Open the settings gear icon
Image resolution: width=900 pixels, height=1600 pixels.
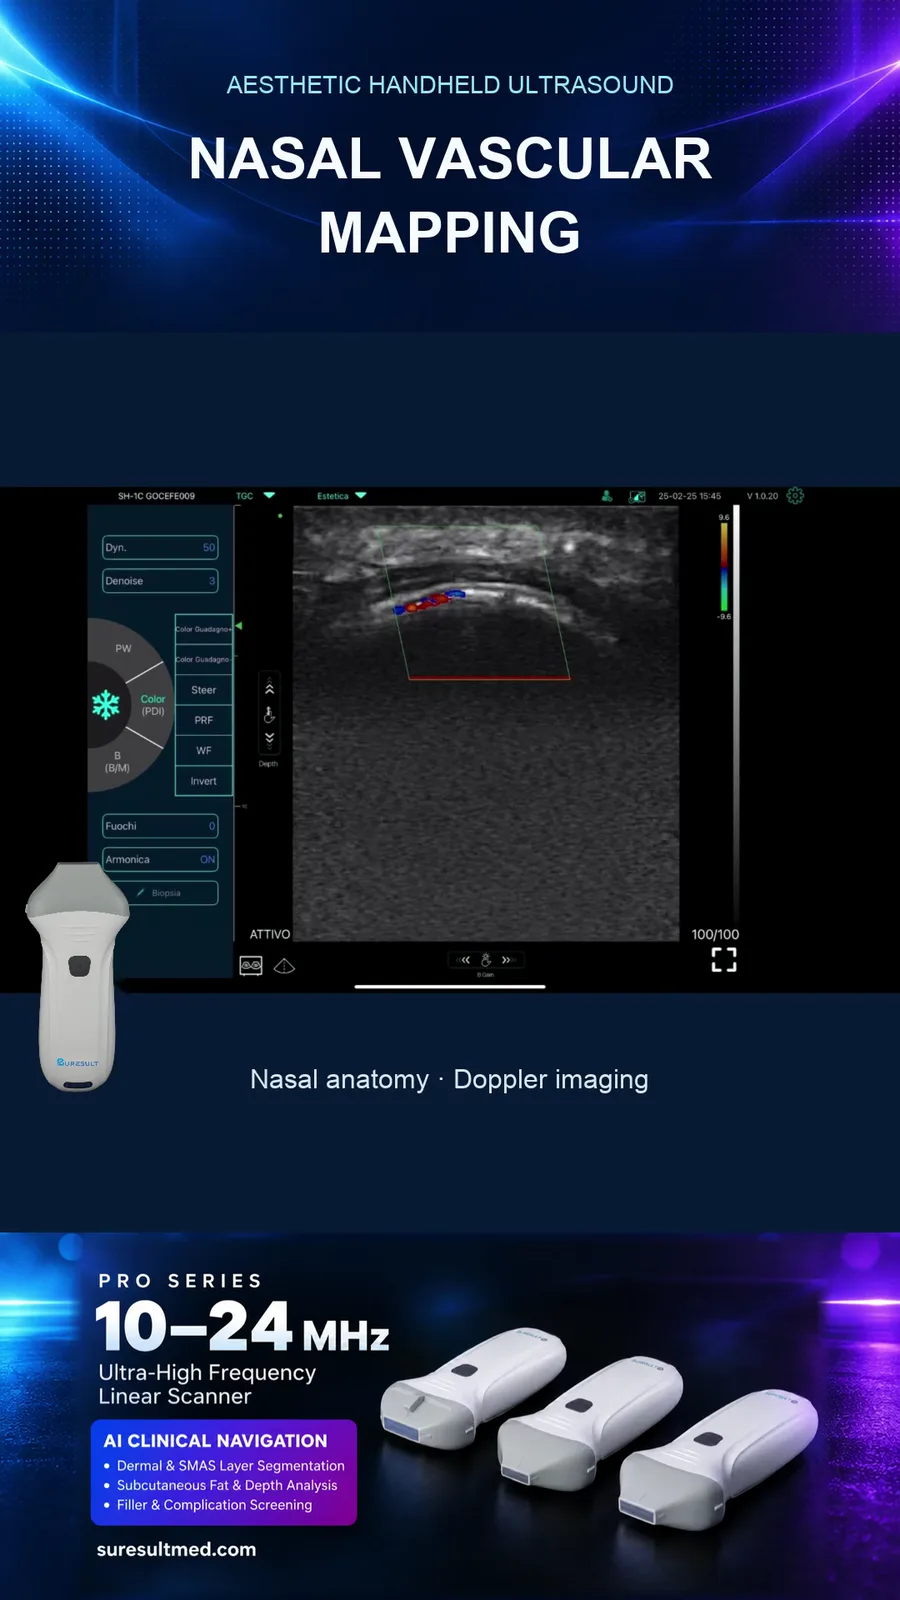point(795,495)
